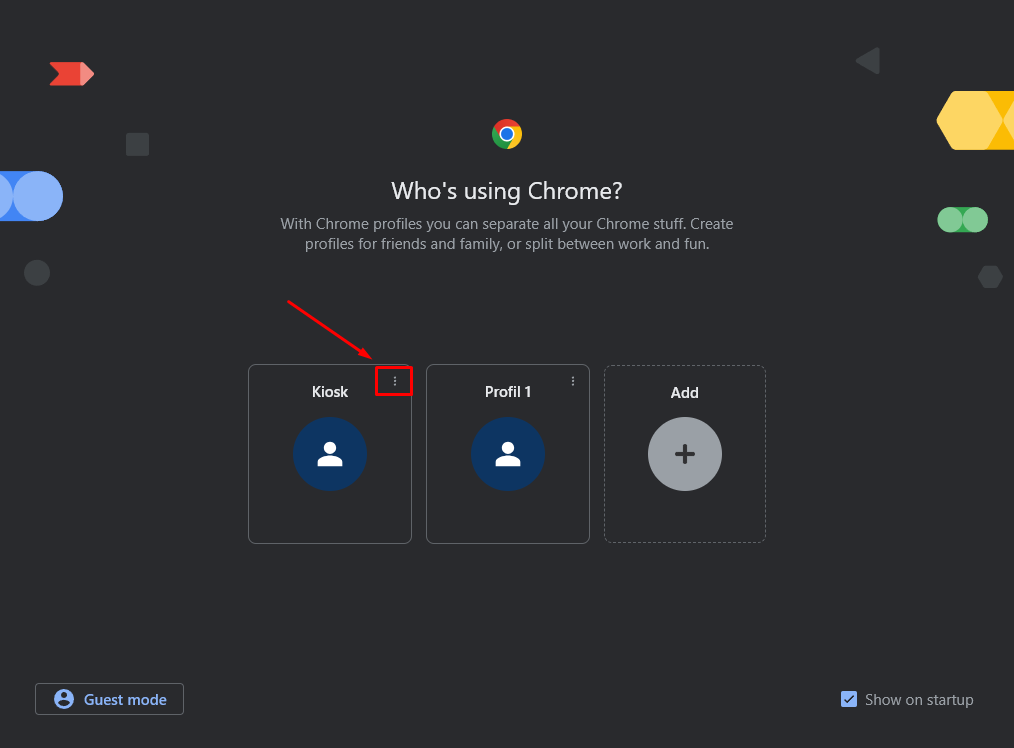Open Guest mode
Image resolution: width=1014 pixels, height=748 pixels.
[x=109, y=699]
